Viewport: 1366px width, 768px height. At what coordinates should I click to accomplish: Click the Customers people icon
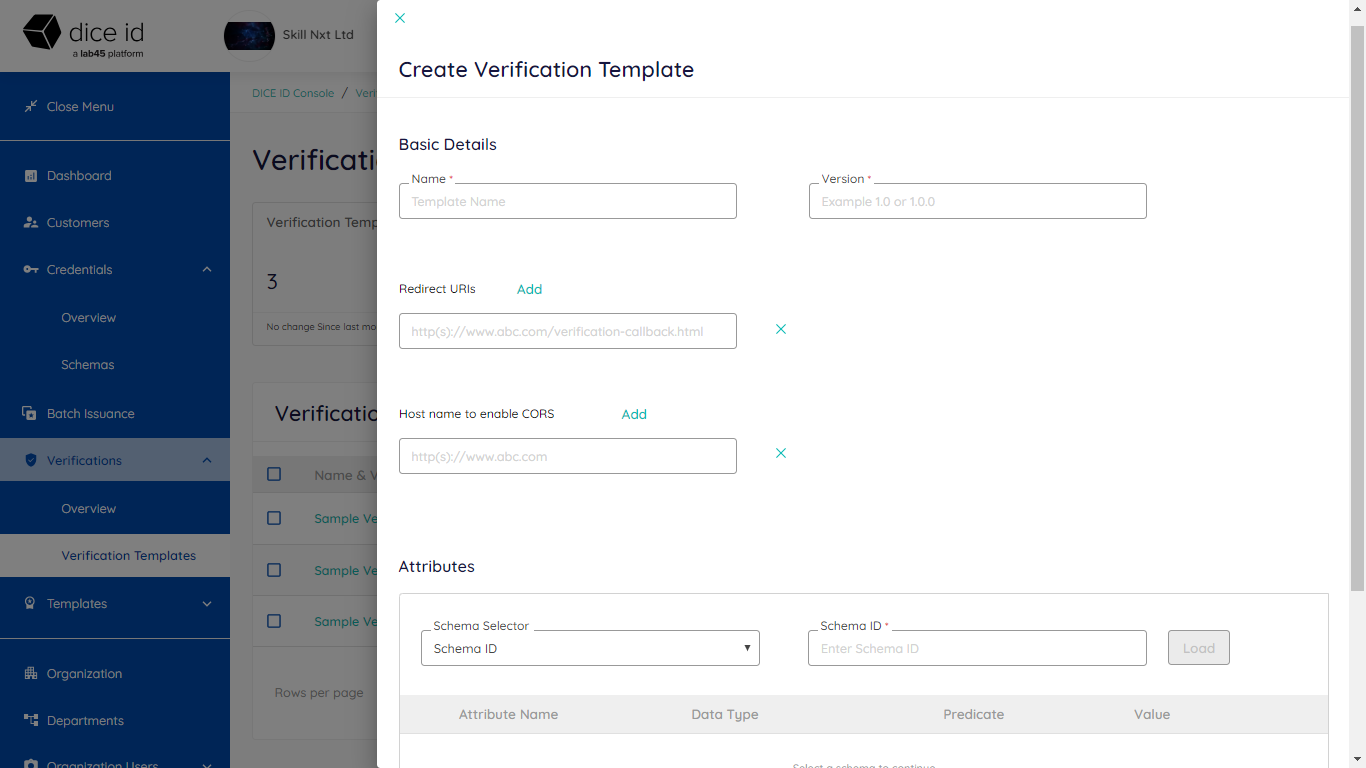pos(31,223)
